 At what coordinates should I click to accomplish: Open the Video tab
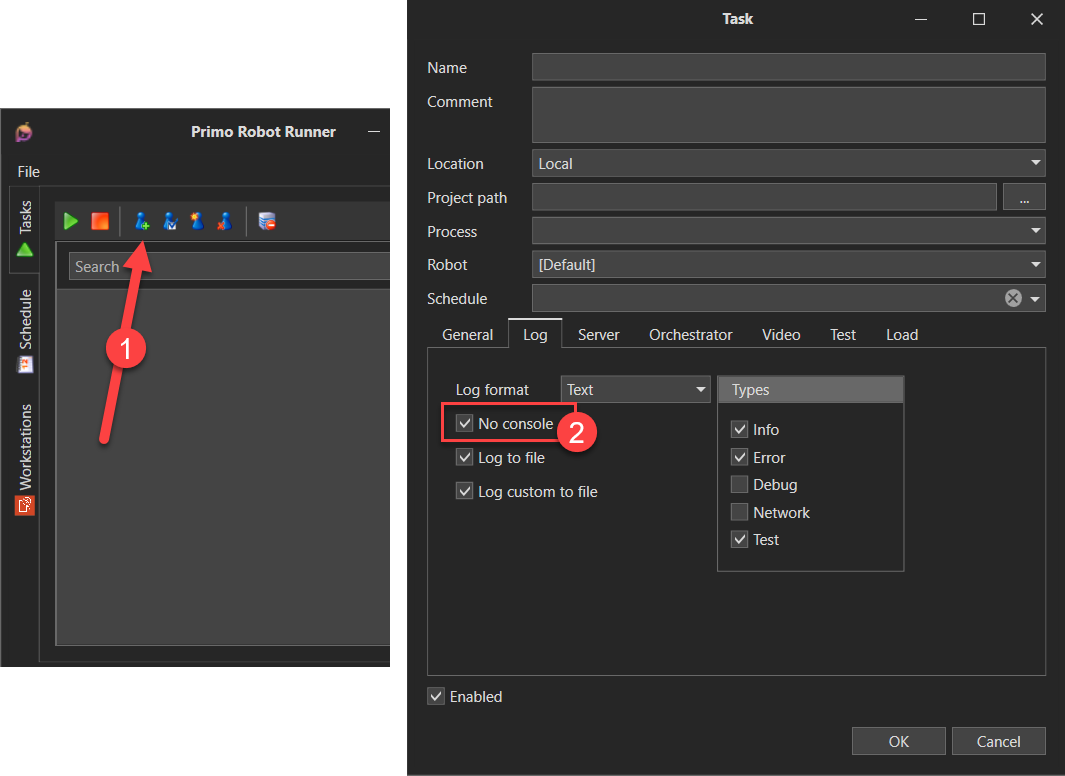tap(781, 335)
